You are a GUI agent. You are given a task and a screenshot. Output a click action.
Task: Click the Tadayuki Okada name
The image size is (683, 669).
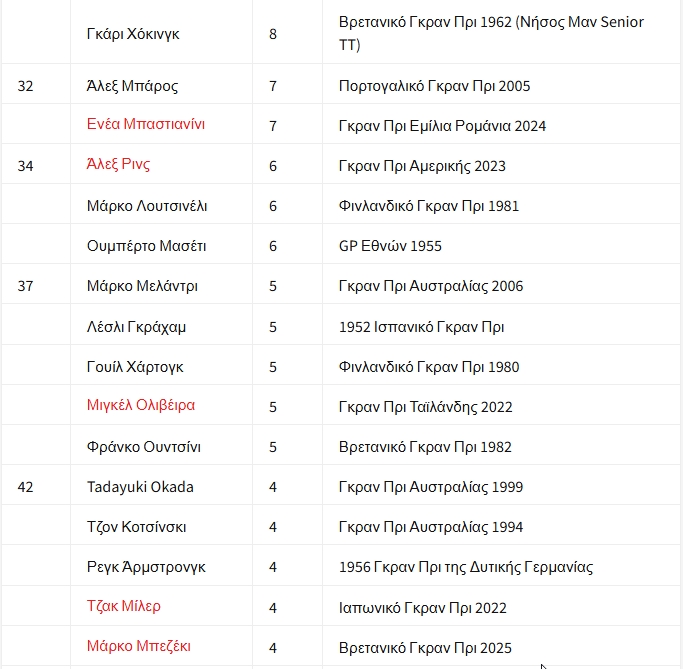point(140,487)
